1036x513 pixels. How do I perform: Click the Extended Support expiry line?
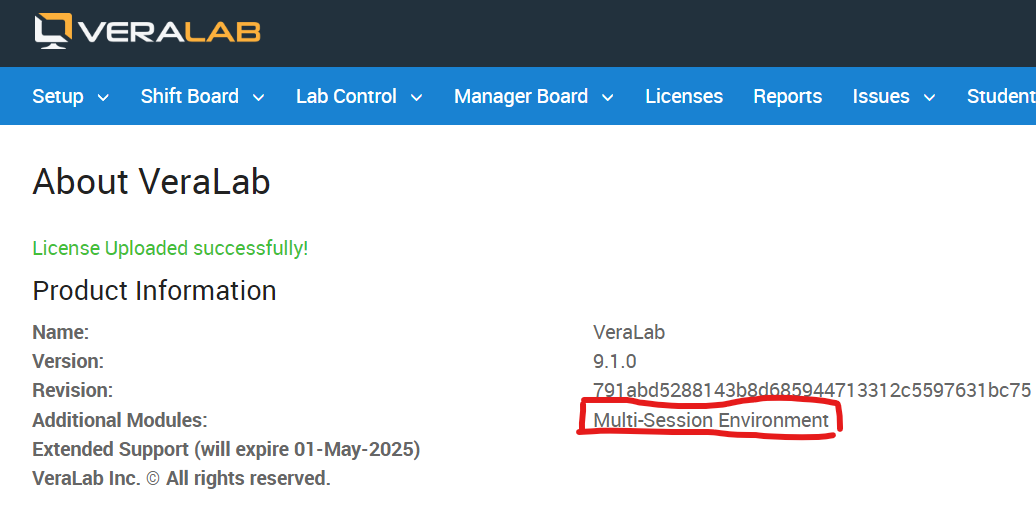pos(226,450)
